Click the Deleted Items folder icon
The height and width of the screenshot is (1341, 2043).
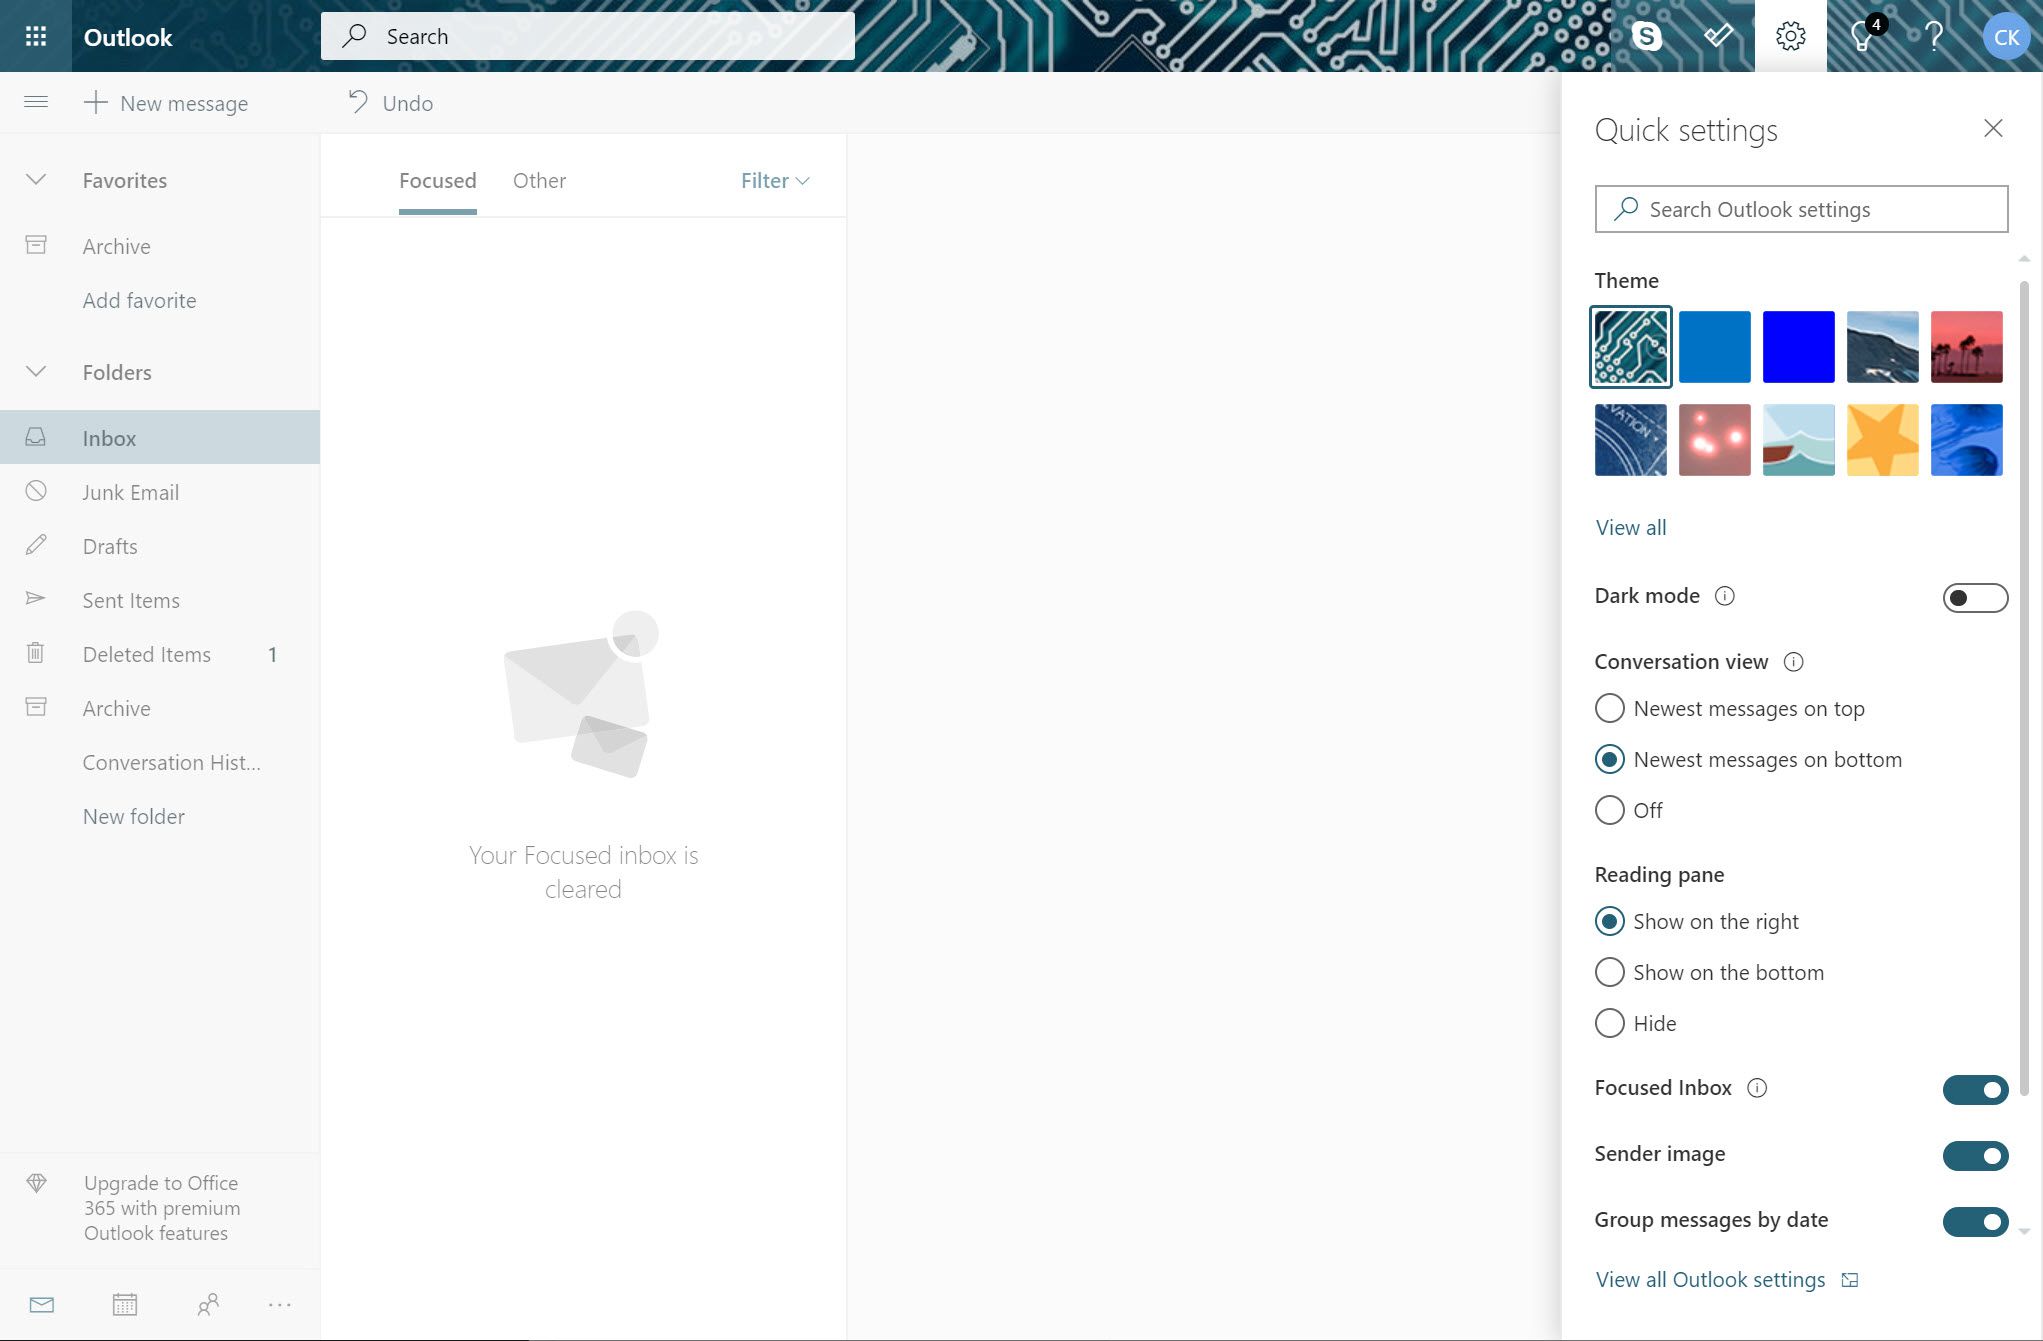click(x=37, y=653)
